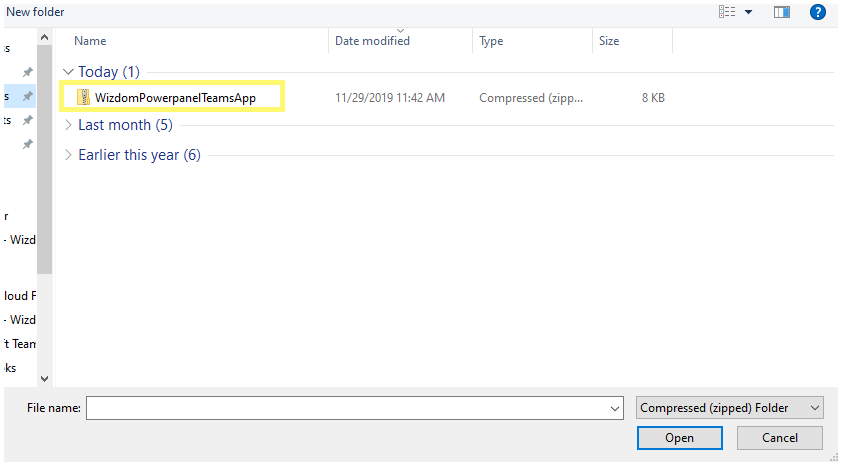Expand the Last month group
This screenshot has width=845, height=468.
[x=67, y=125]
